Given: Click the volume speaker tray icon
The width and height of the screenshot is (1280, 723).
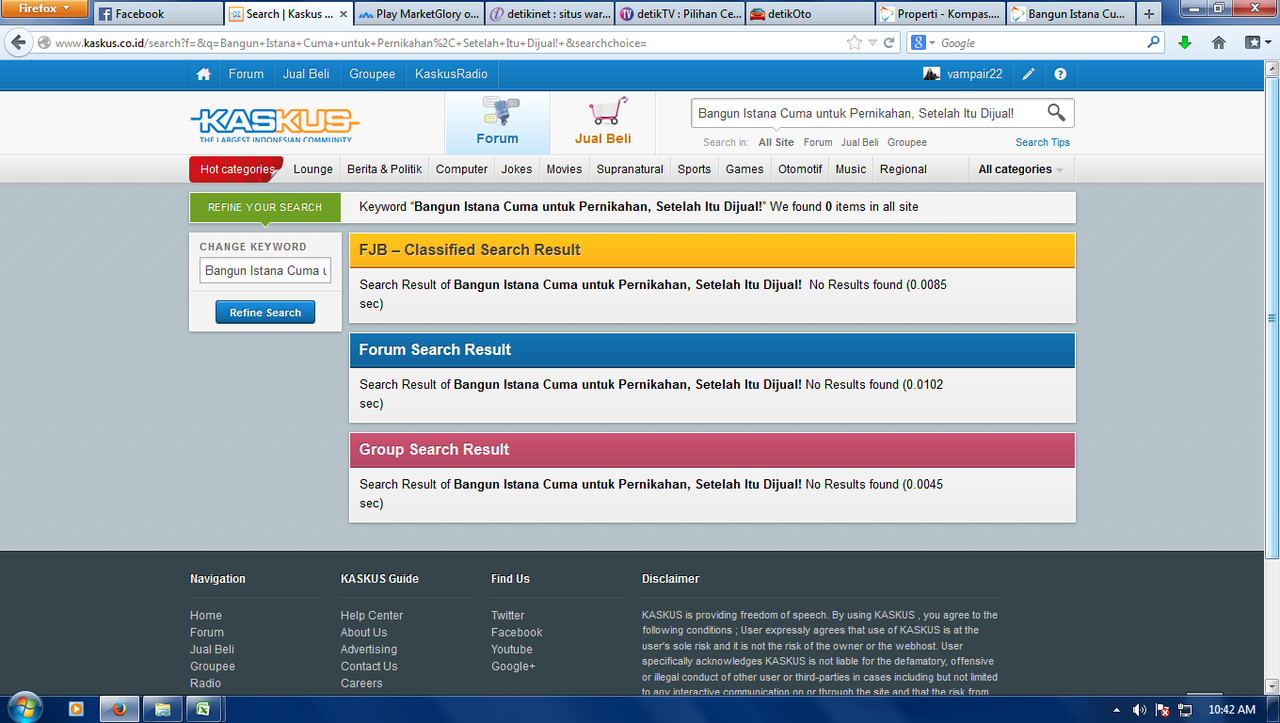Looking at the screenshot, I should pyautogui.click(x=1139, y=710).
